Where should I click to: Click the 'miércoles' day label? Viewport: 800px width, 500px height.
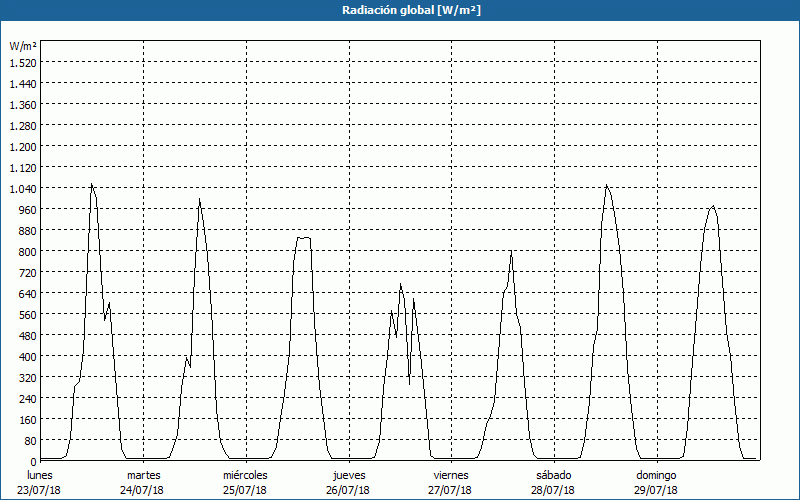pyautogui.click(x=245, y=475)
